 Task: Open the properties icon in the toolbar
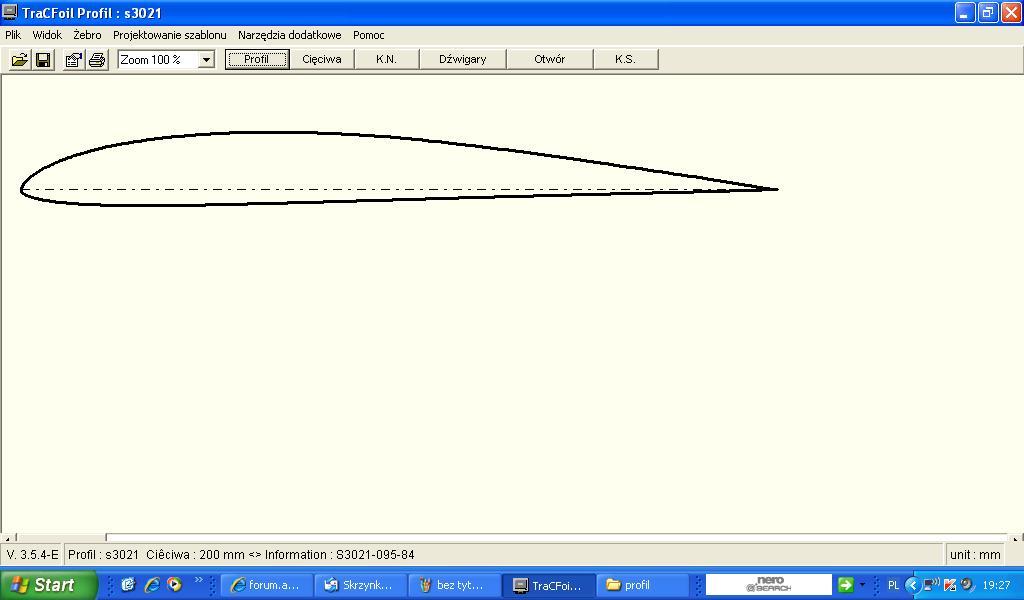73,60
